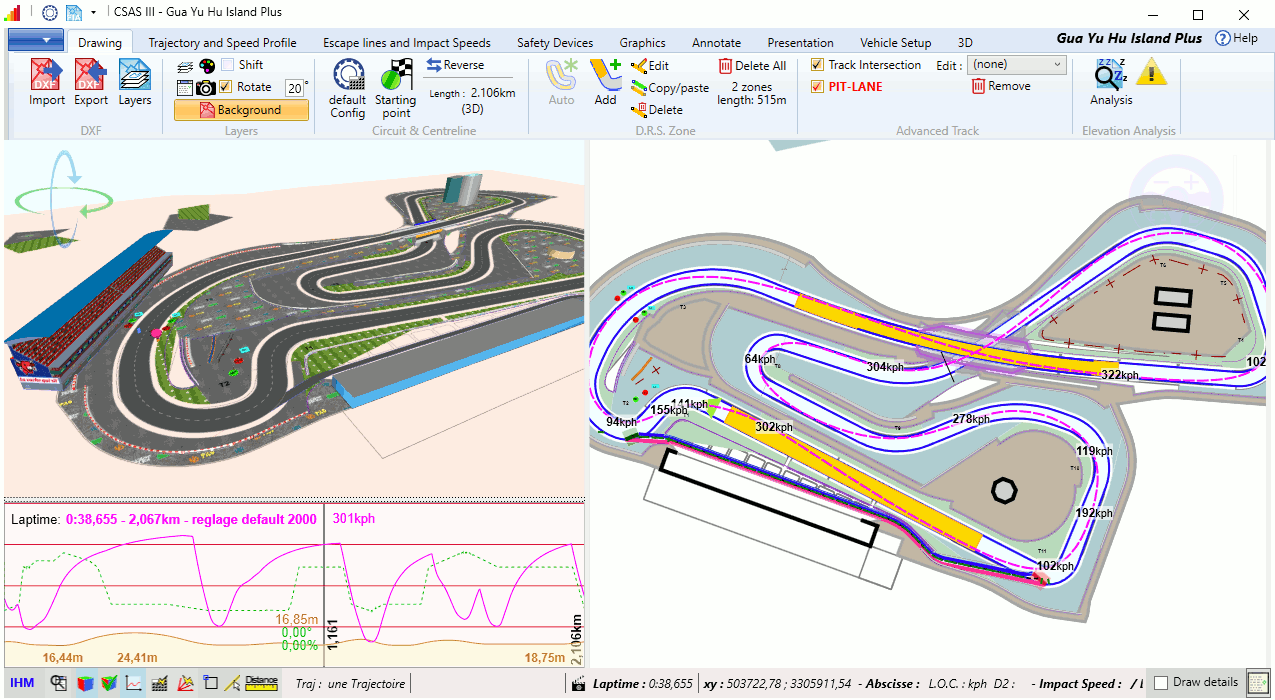
Task: Click the default Config gear icon
Action: [x=348, y=75]
